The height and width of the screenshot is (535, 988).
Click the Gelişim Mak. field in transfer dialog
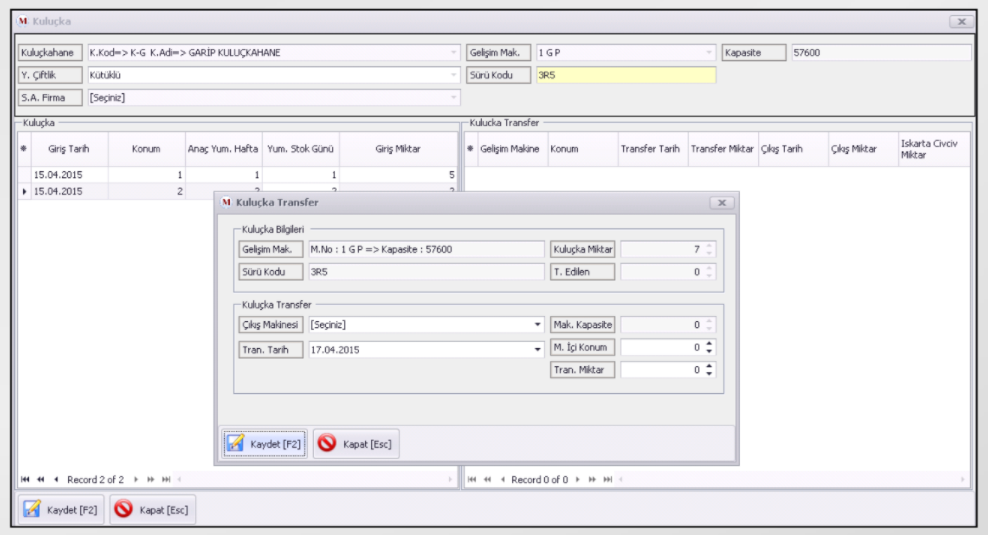tap(426, 250)
